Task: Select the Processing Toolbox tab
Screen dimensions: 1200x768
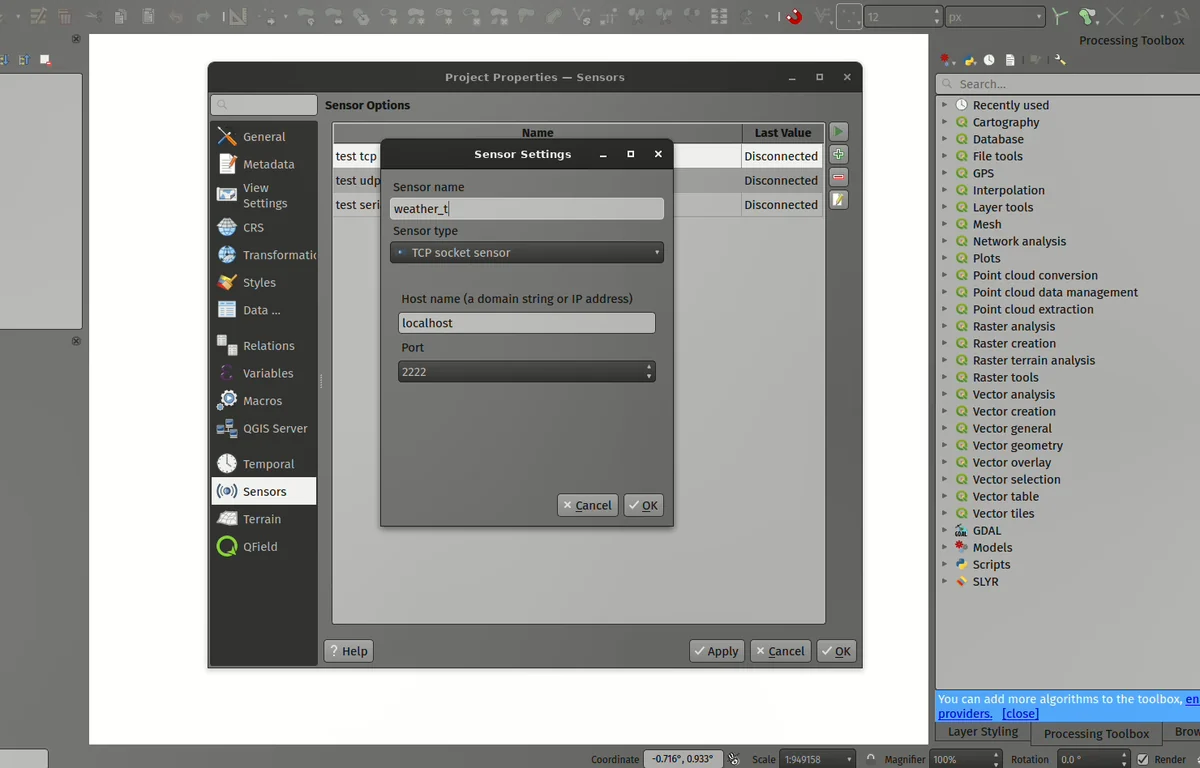Action: pyautogui.click(x=1096, y=733)
